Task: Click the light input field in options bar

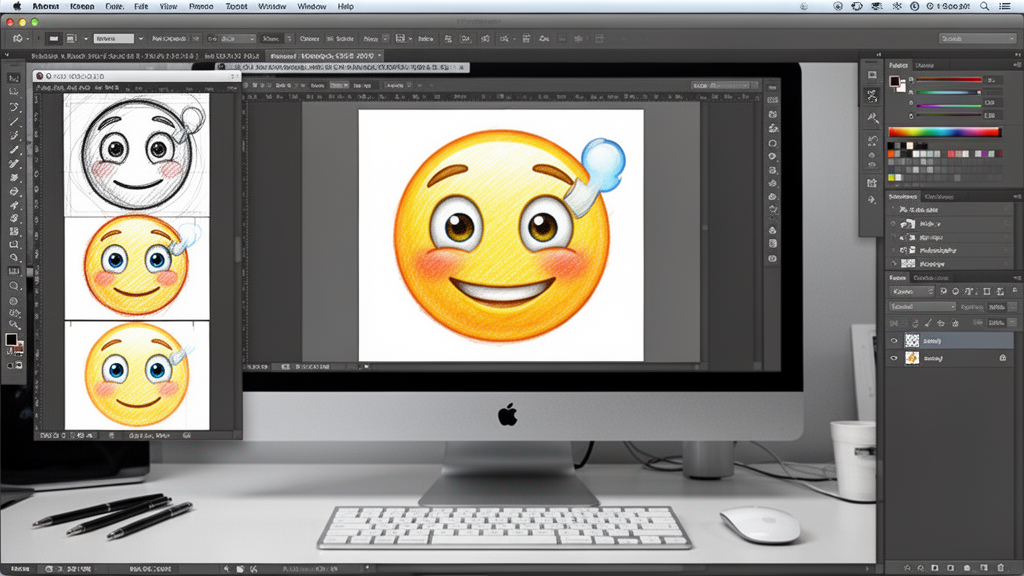Action: (x=114, y=39)
